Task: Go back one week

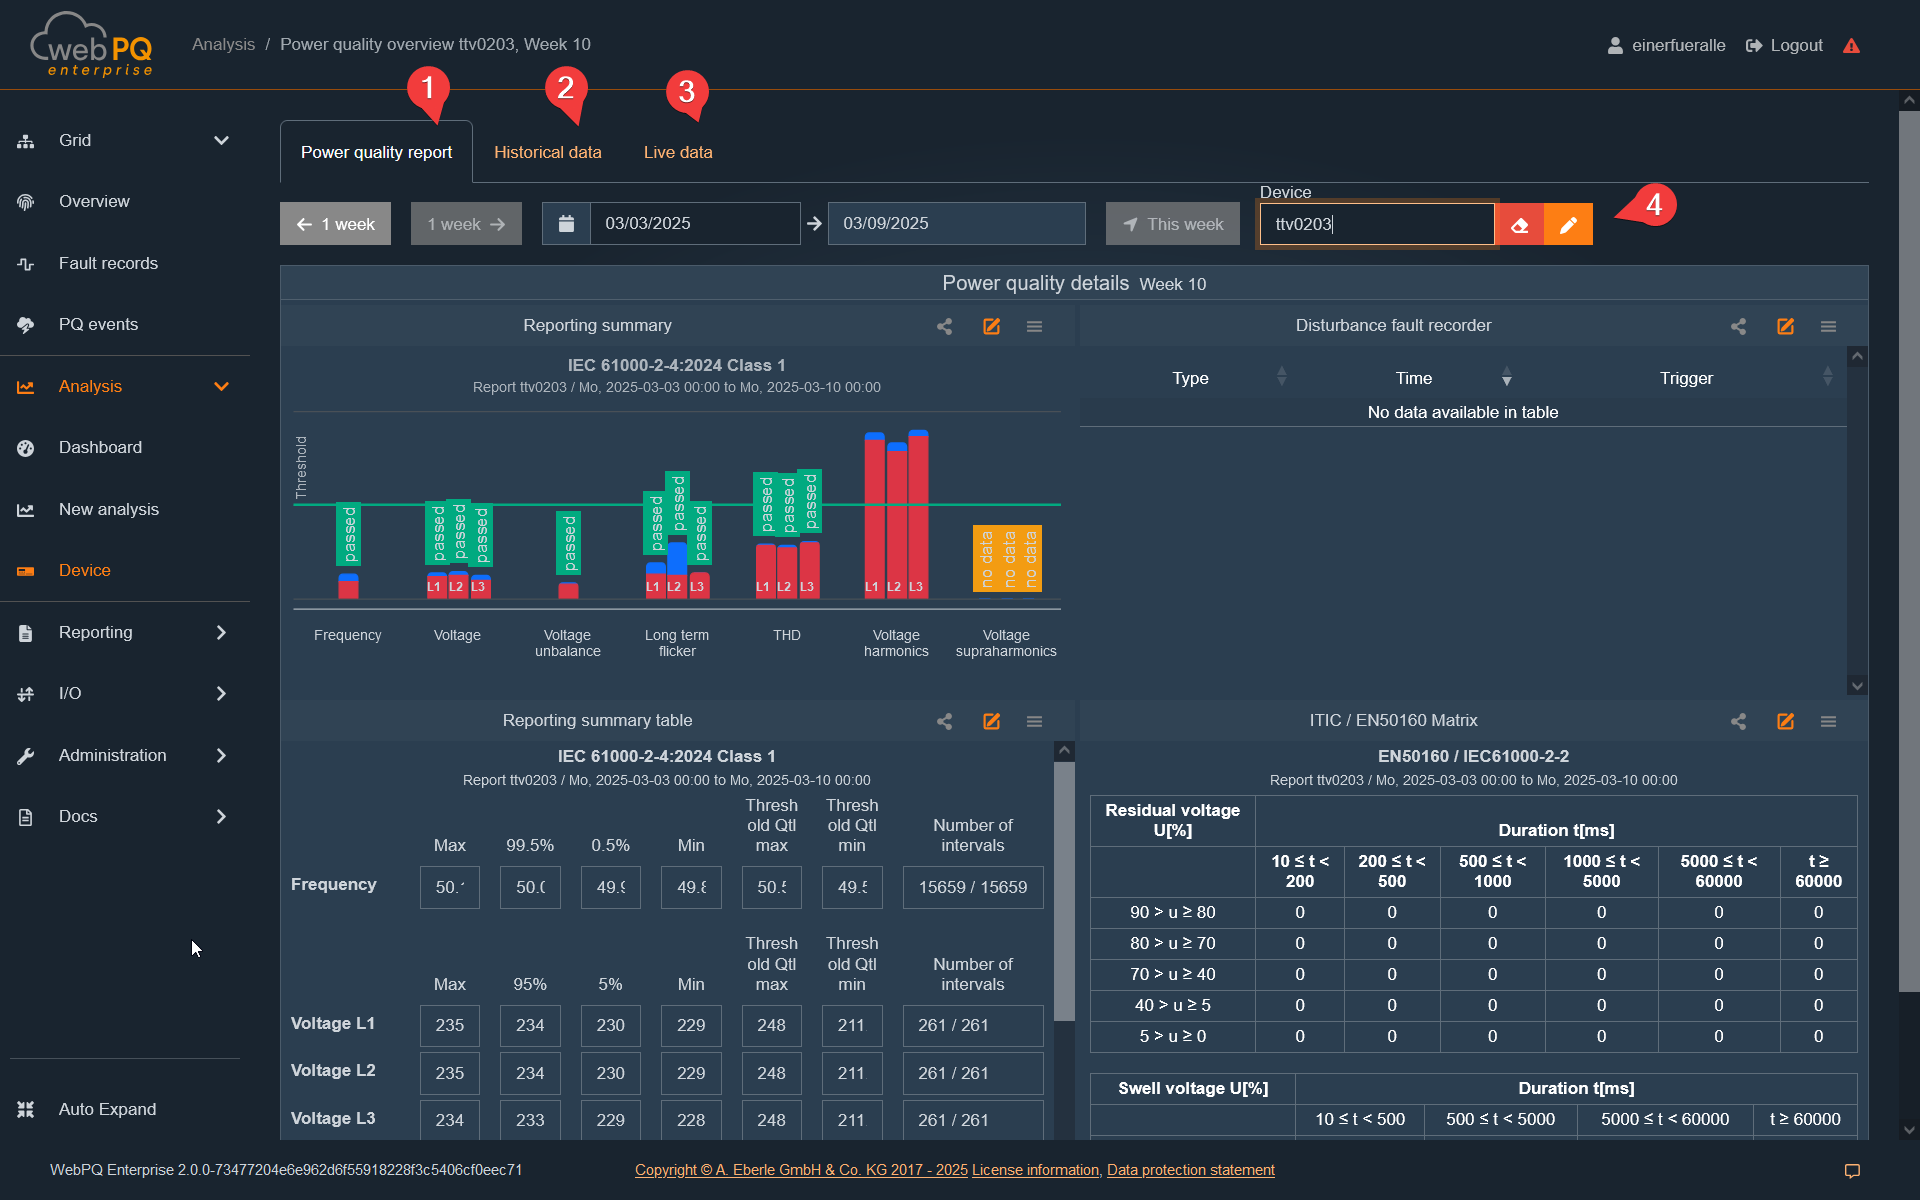Action: [x=335, y=224]
